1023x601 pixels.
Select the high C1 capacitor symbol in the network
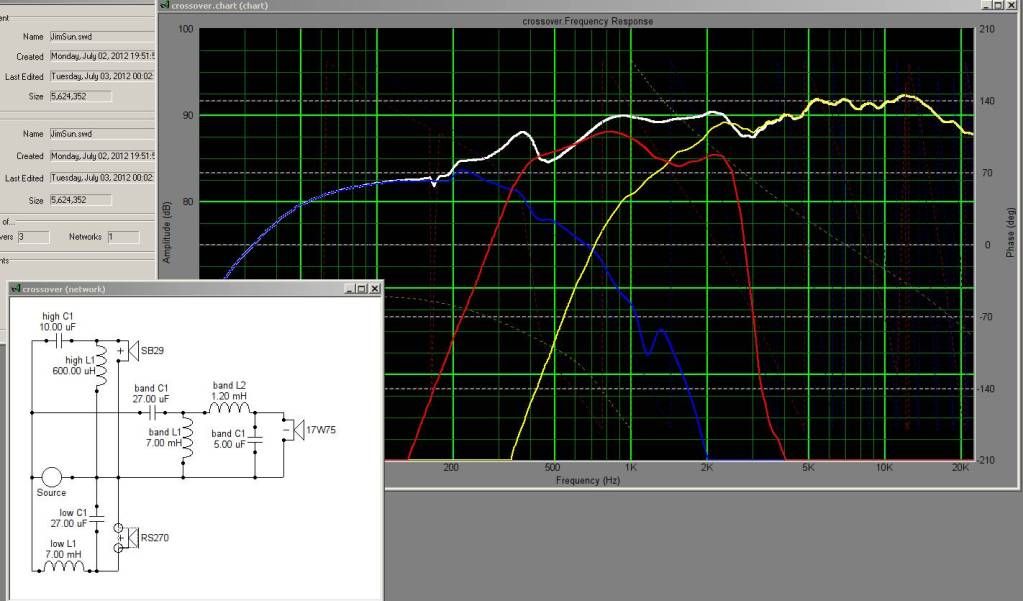[58, 341]
